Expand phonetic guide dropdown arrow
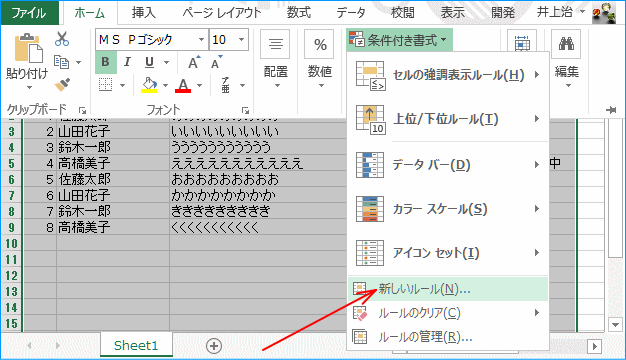The width and height of the screenshot is (626, 360). 242,85
